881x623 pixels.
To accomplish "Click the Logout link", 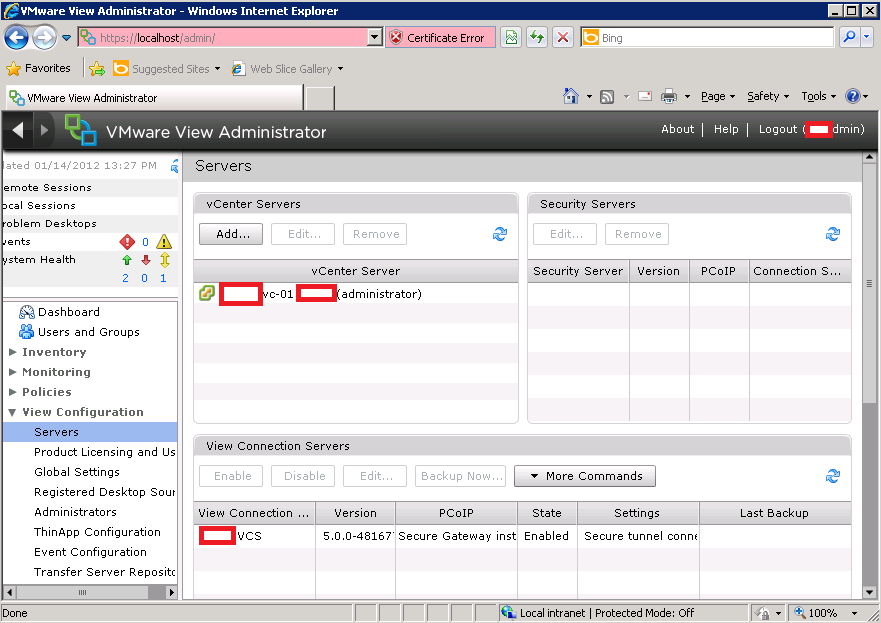I will click(778, 129).
